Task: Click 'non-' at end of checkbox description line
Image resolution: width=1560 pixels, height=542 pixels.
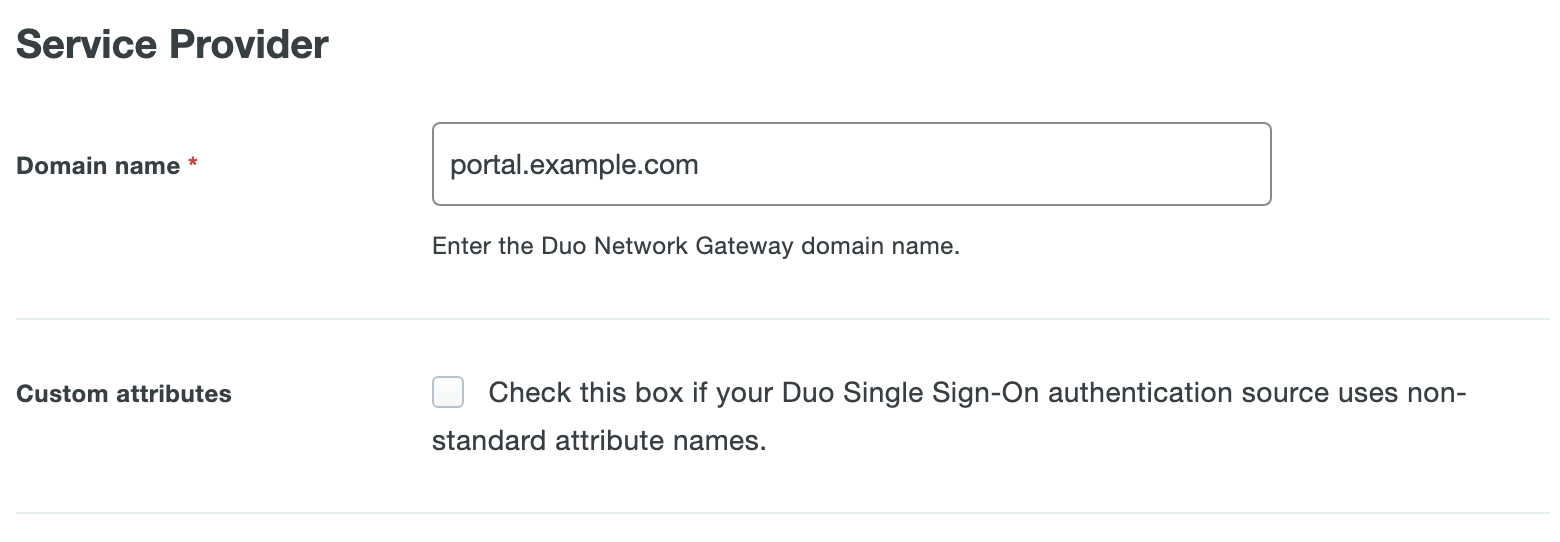Action: [x=1436, y=393]
